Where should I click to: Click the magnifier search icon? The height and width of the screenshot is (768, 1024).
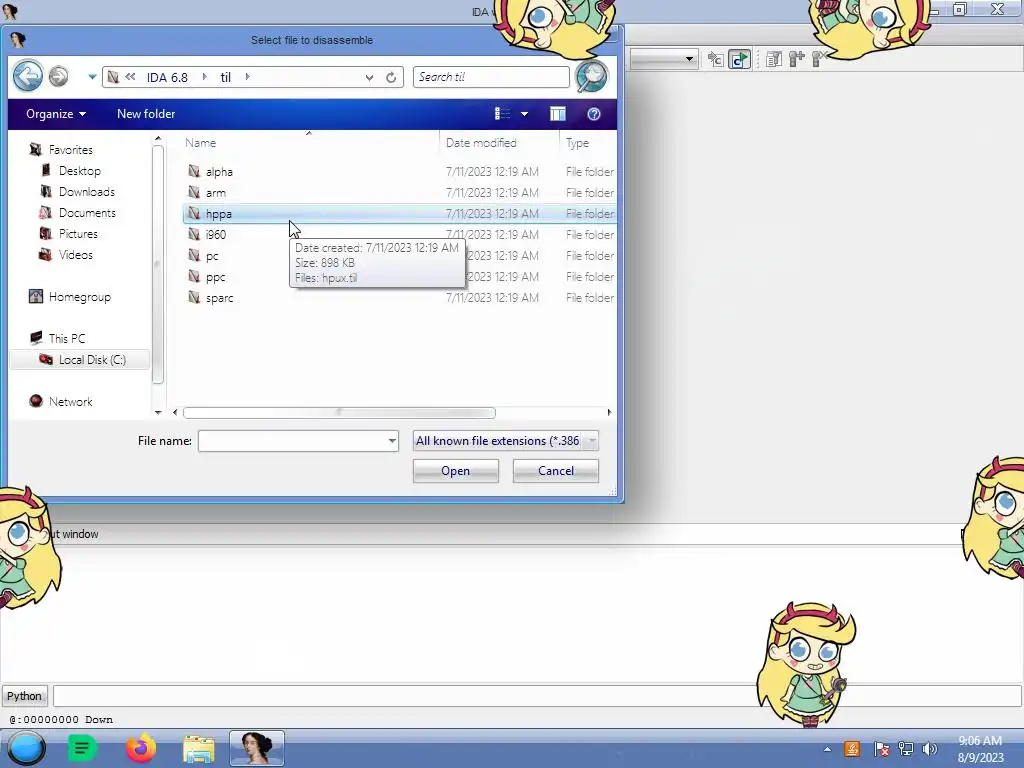(592, 76)
